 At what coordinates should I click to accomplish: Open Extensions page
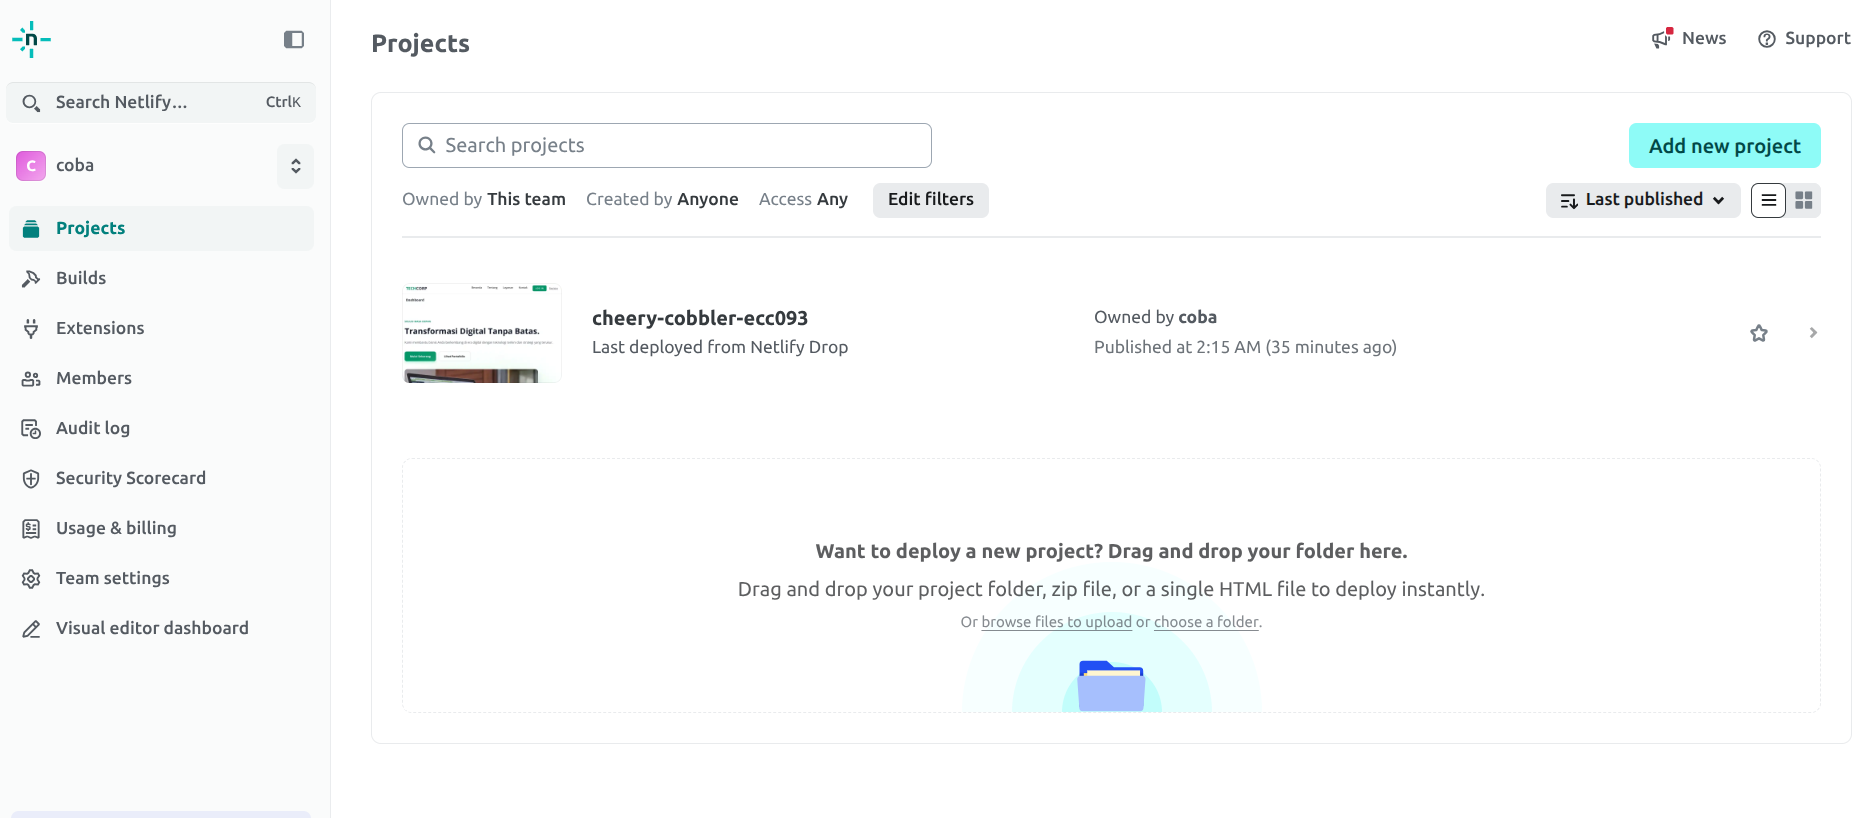point(161,329)
